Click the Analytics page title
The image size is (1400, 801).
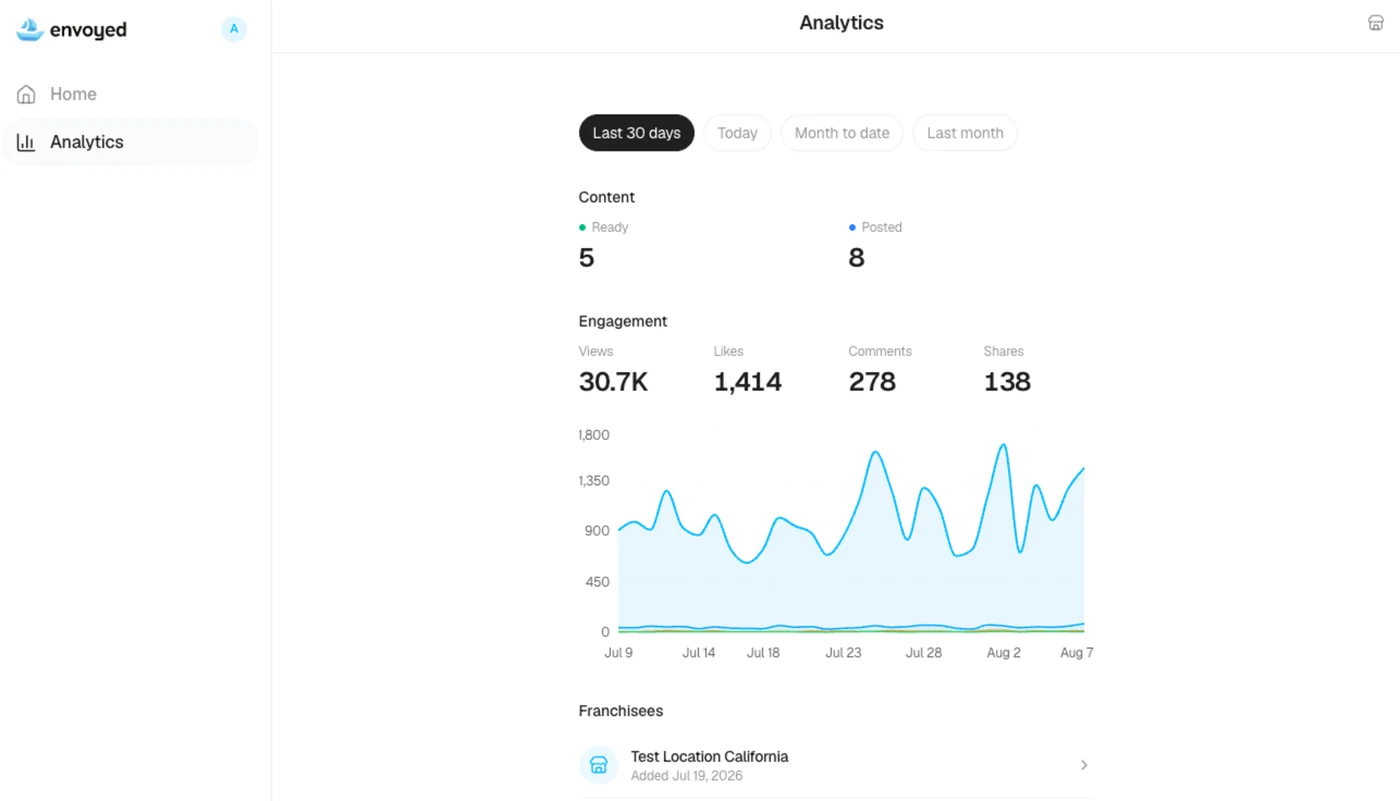coord(842,23)
